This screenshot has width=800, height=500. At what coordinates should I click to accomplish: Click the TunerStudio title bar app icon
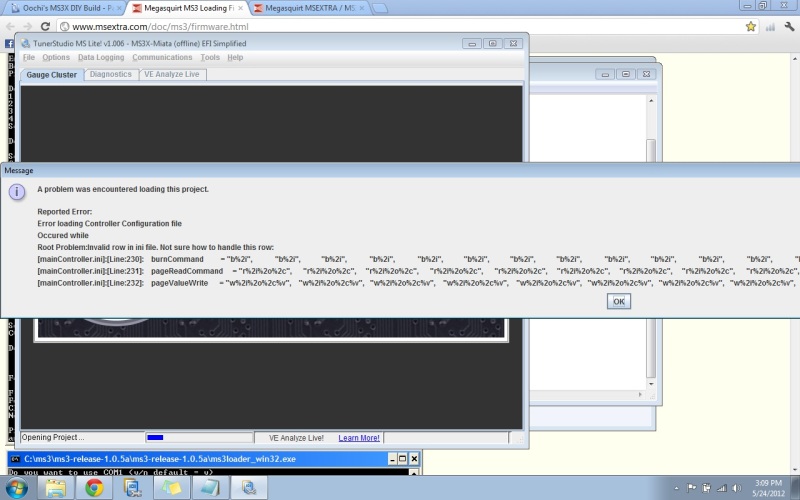click(x=26, y=43)
